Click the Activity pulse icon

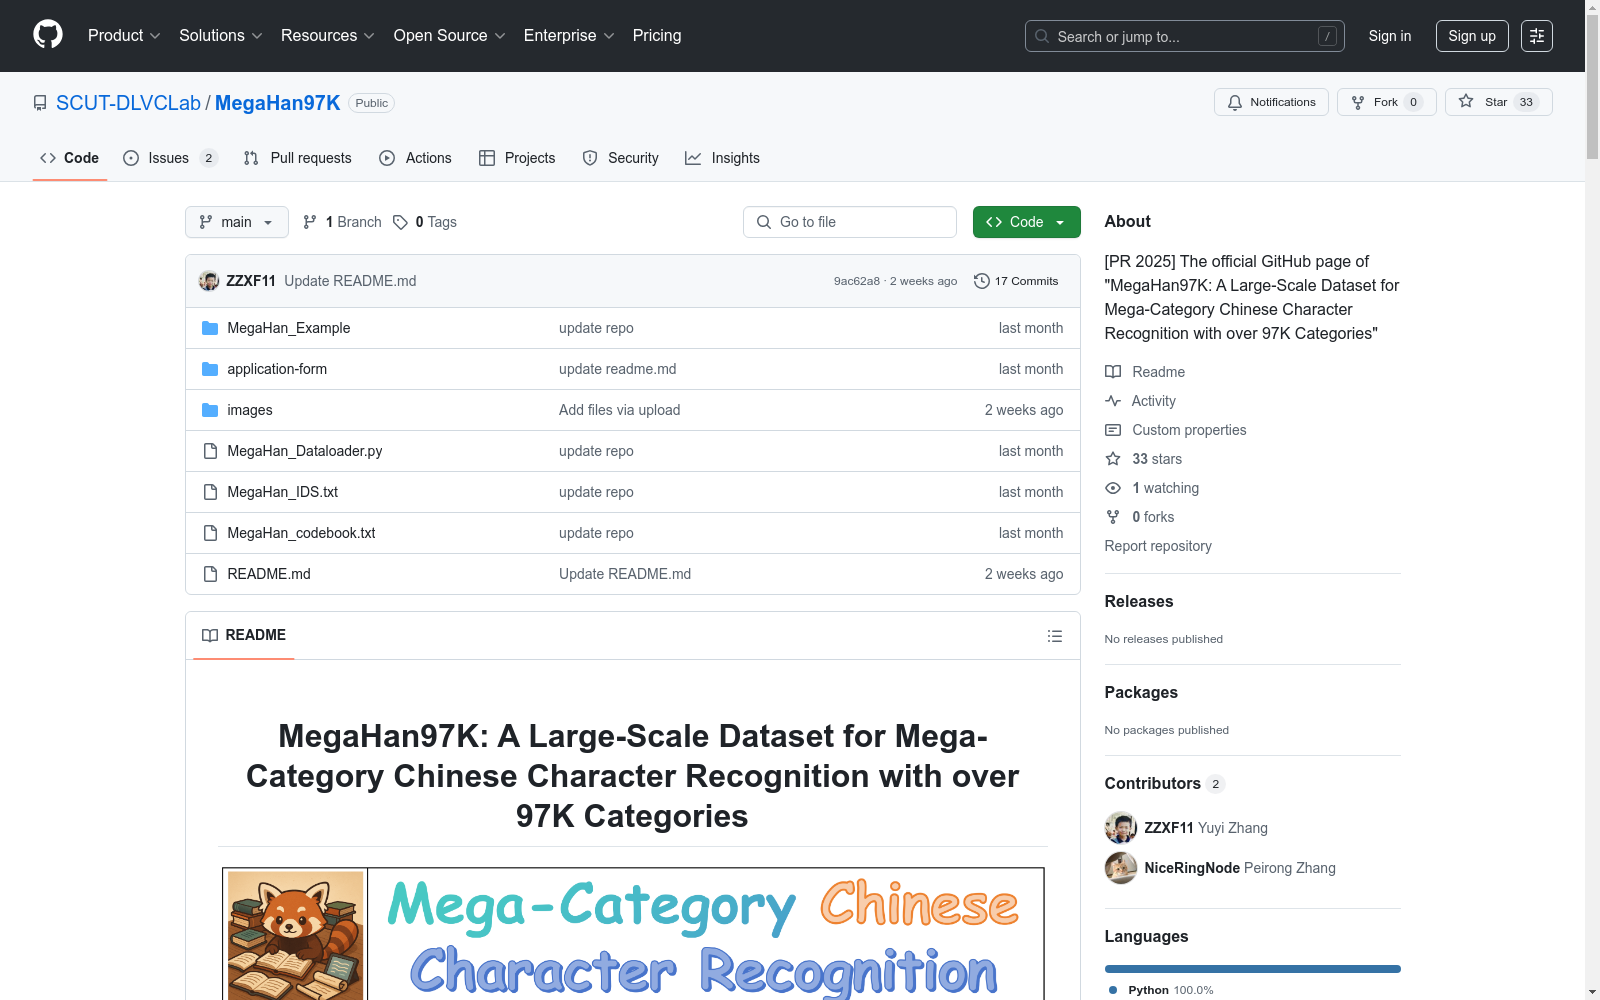point(1113,401)
